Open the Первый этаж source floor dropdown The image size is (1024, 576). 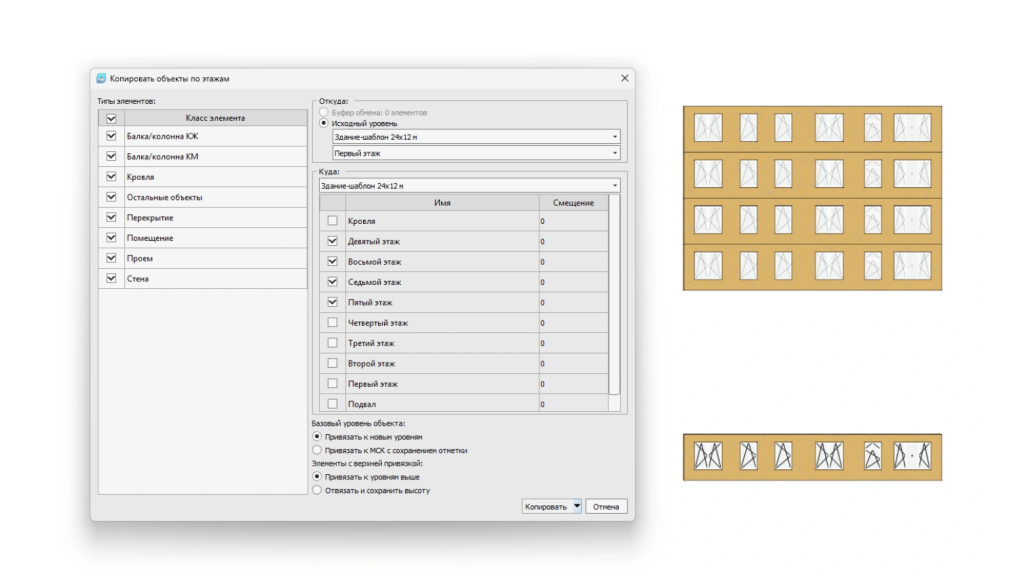613,153
